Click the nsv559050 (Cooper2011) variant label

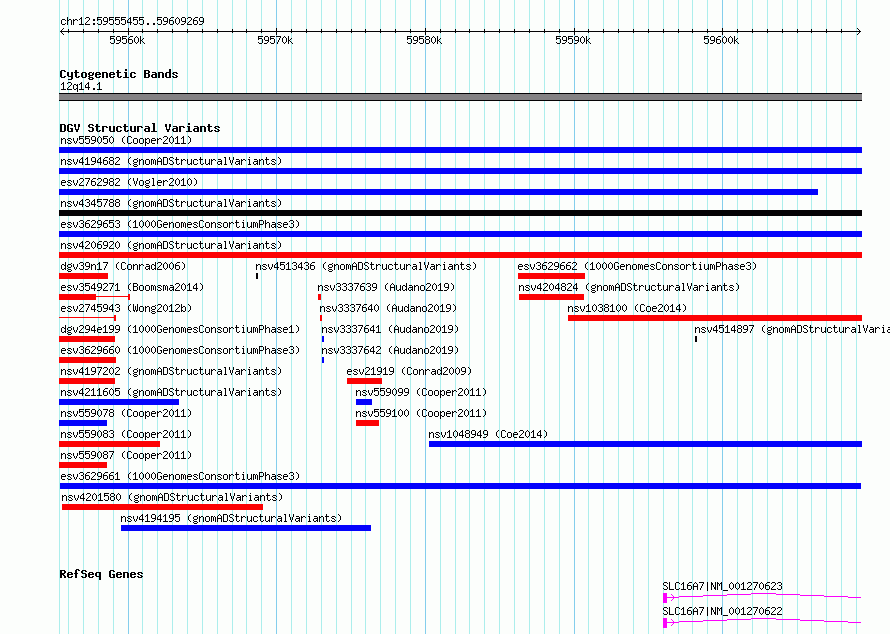click(x=126, y=140)
